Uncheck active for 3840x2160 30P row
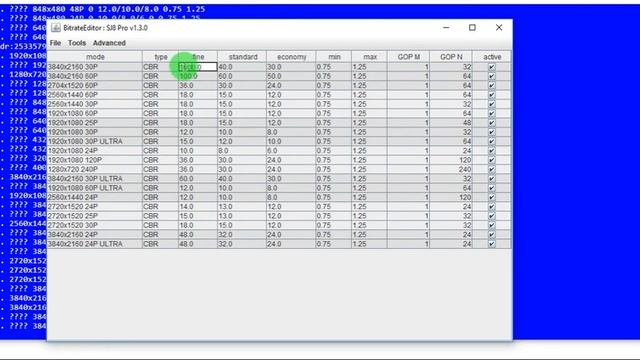640x360 pixels. [x=491, y=67]
